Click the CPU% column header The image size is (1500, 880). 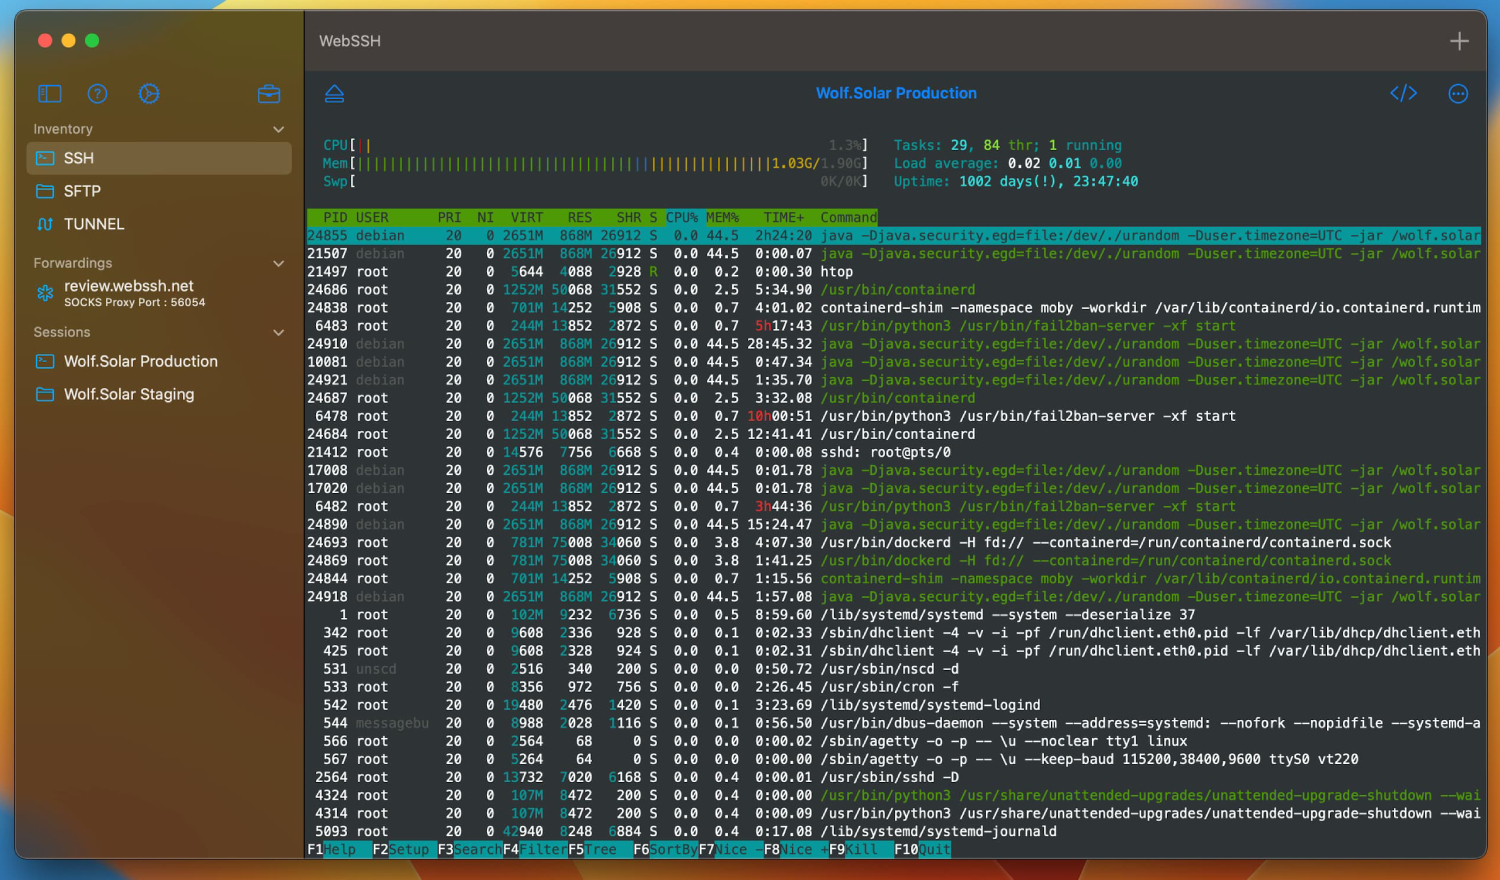(x=682, y=217)
